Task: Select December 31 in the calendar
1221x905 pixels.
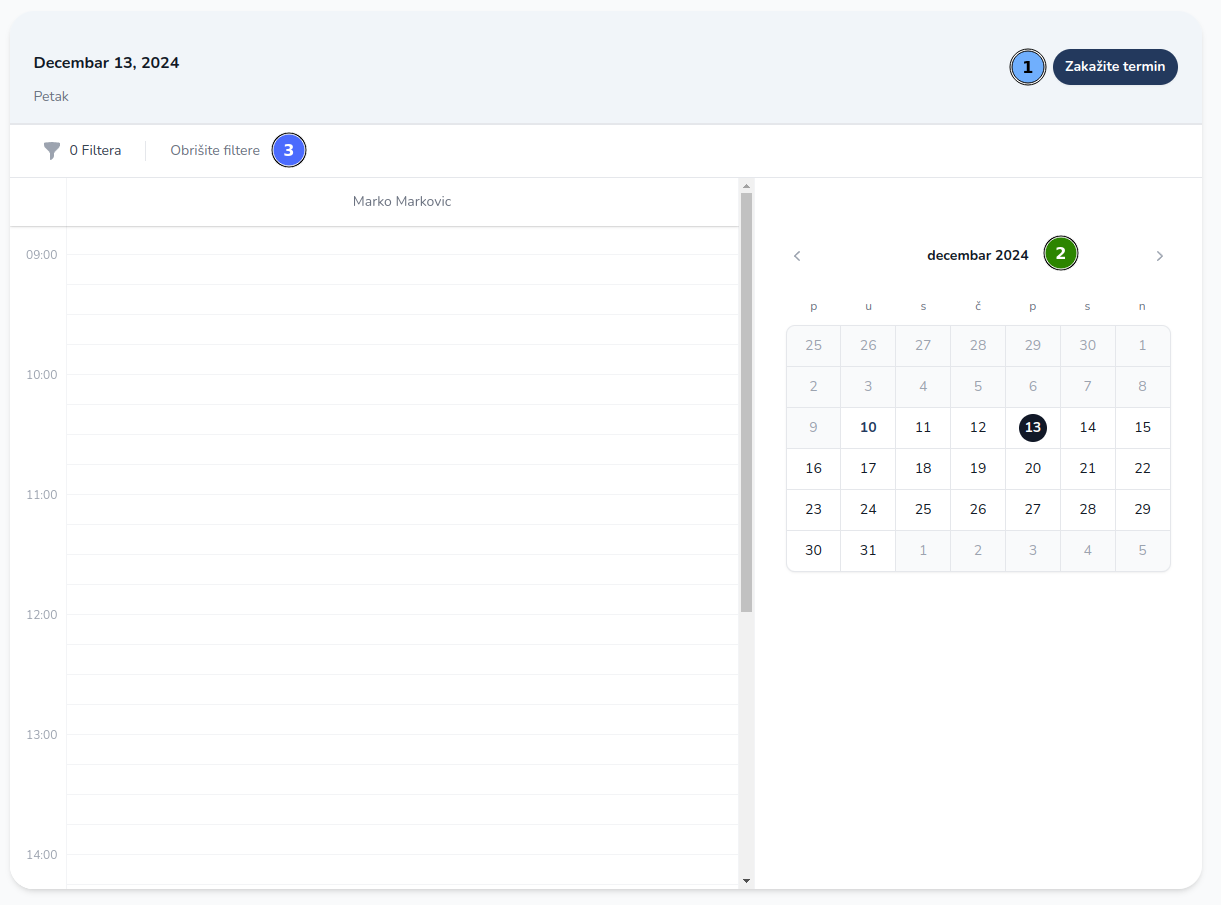Action: tap(868, 551)
